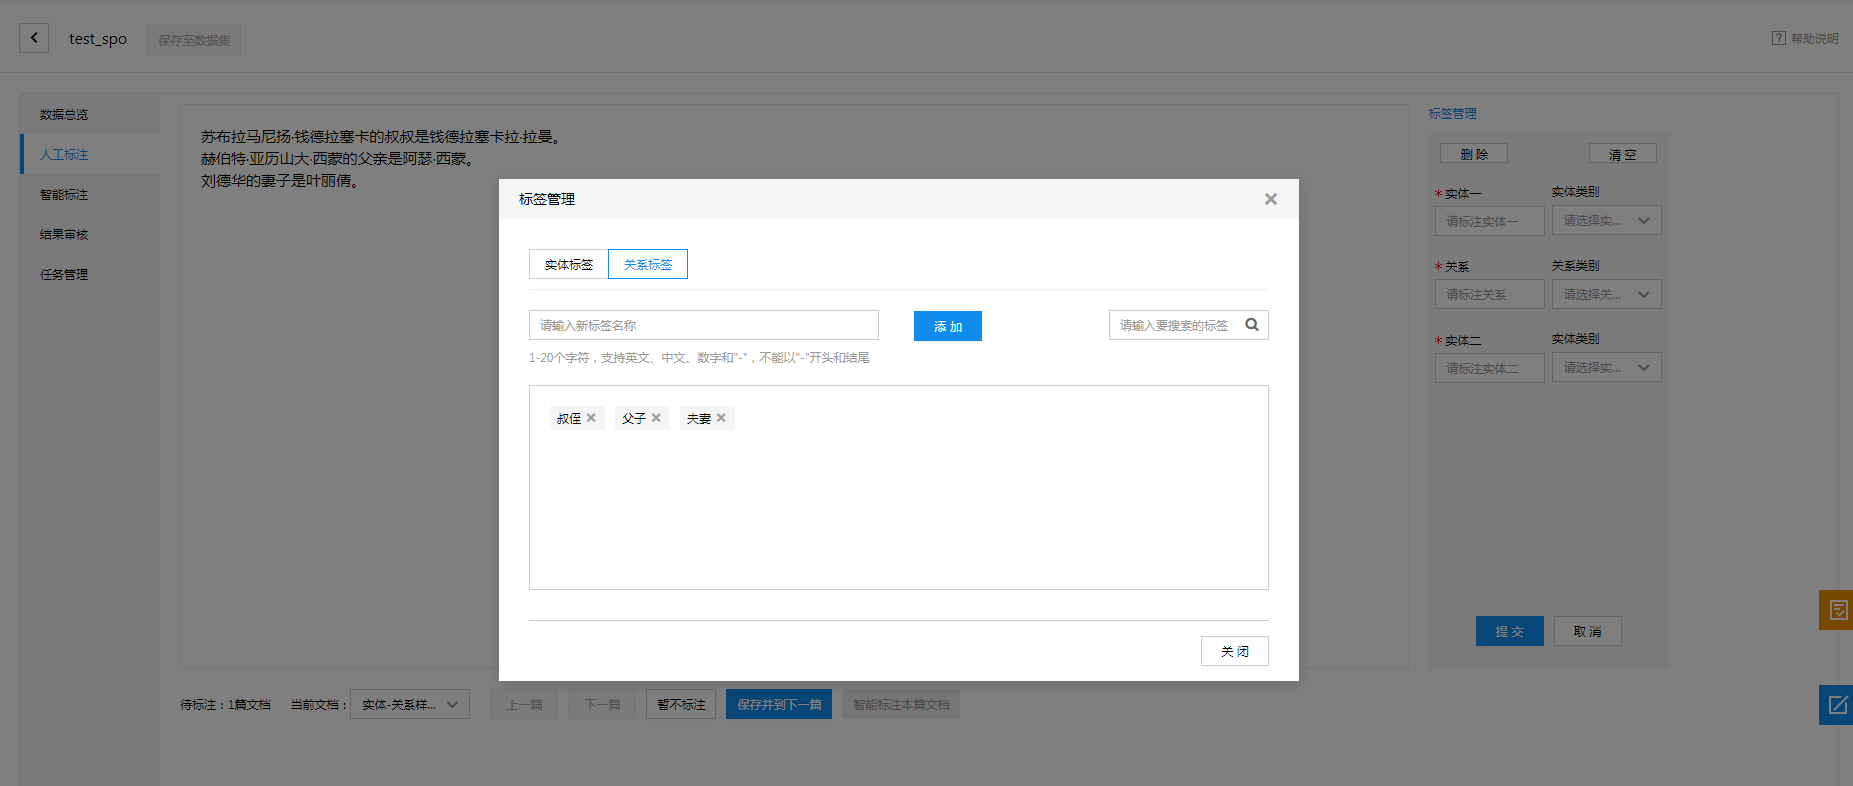Open the 帮助说明 help icon

click(x=1778, y=38)
